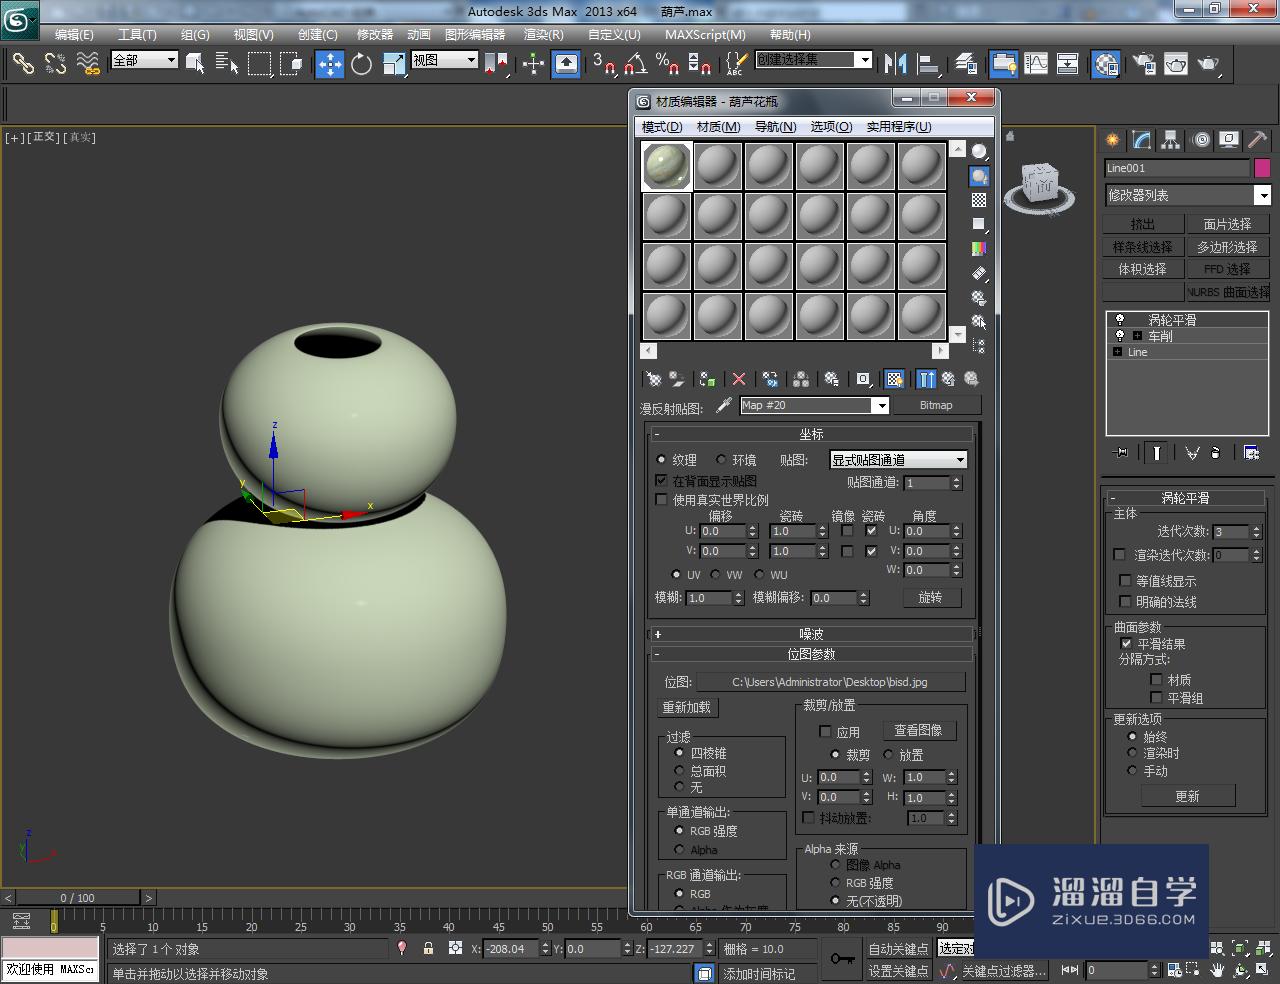The width and height of the screenshot is (1280, 984).
Task: Open the 修改器 menu
Action: (375, 35)
